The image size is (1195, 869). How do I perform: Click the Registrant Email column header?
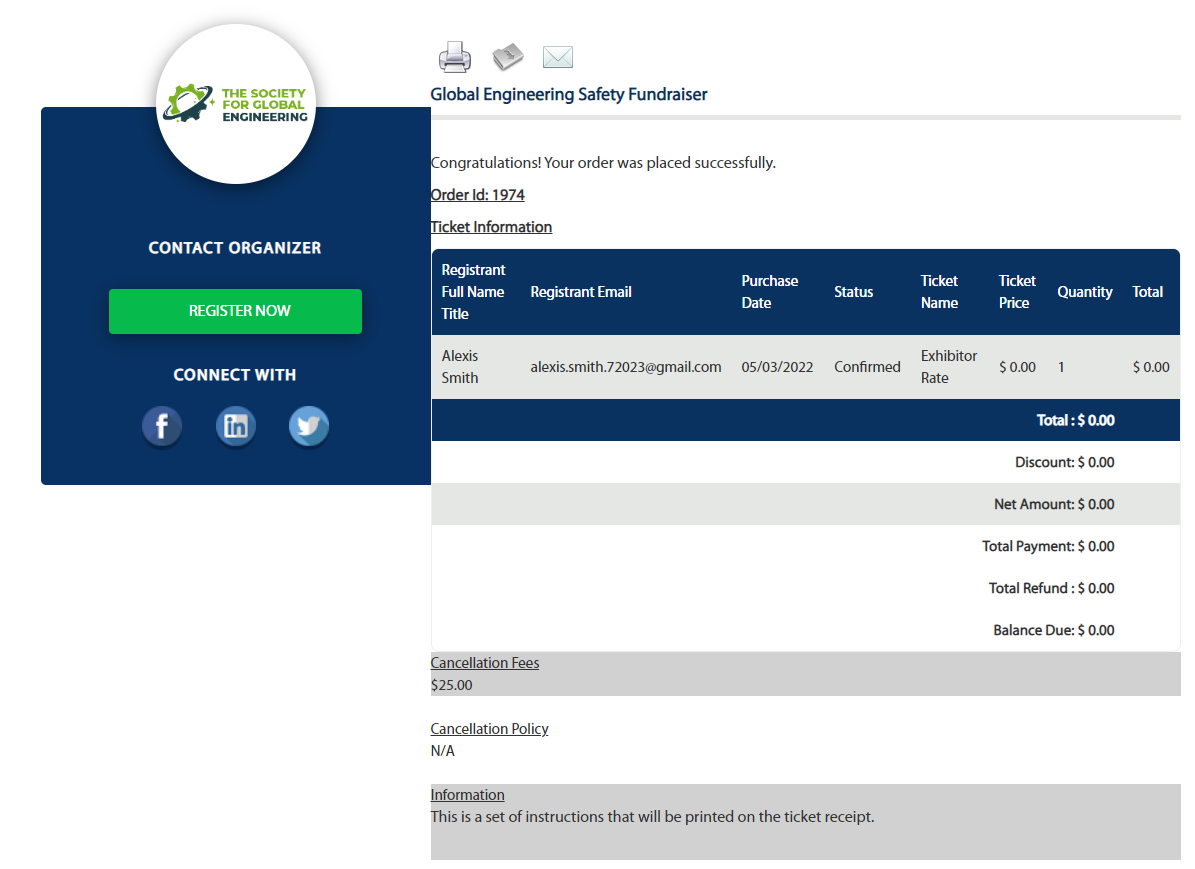[x=581, y=292]
